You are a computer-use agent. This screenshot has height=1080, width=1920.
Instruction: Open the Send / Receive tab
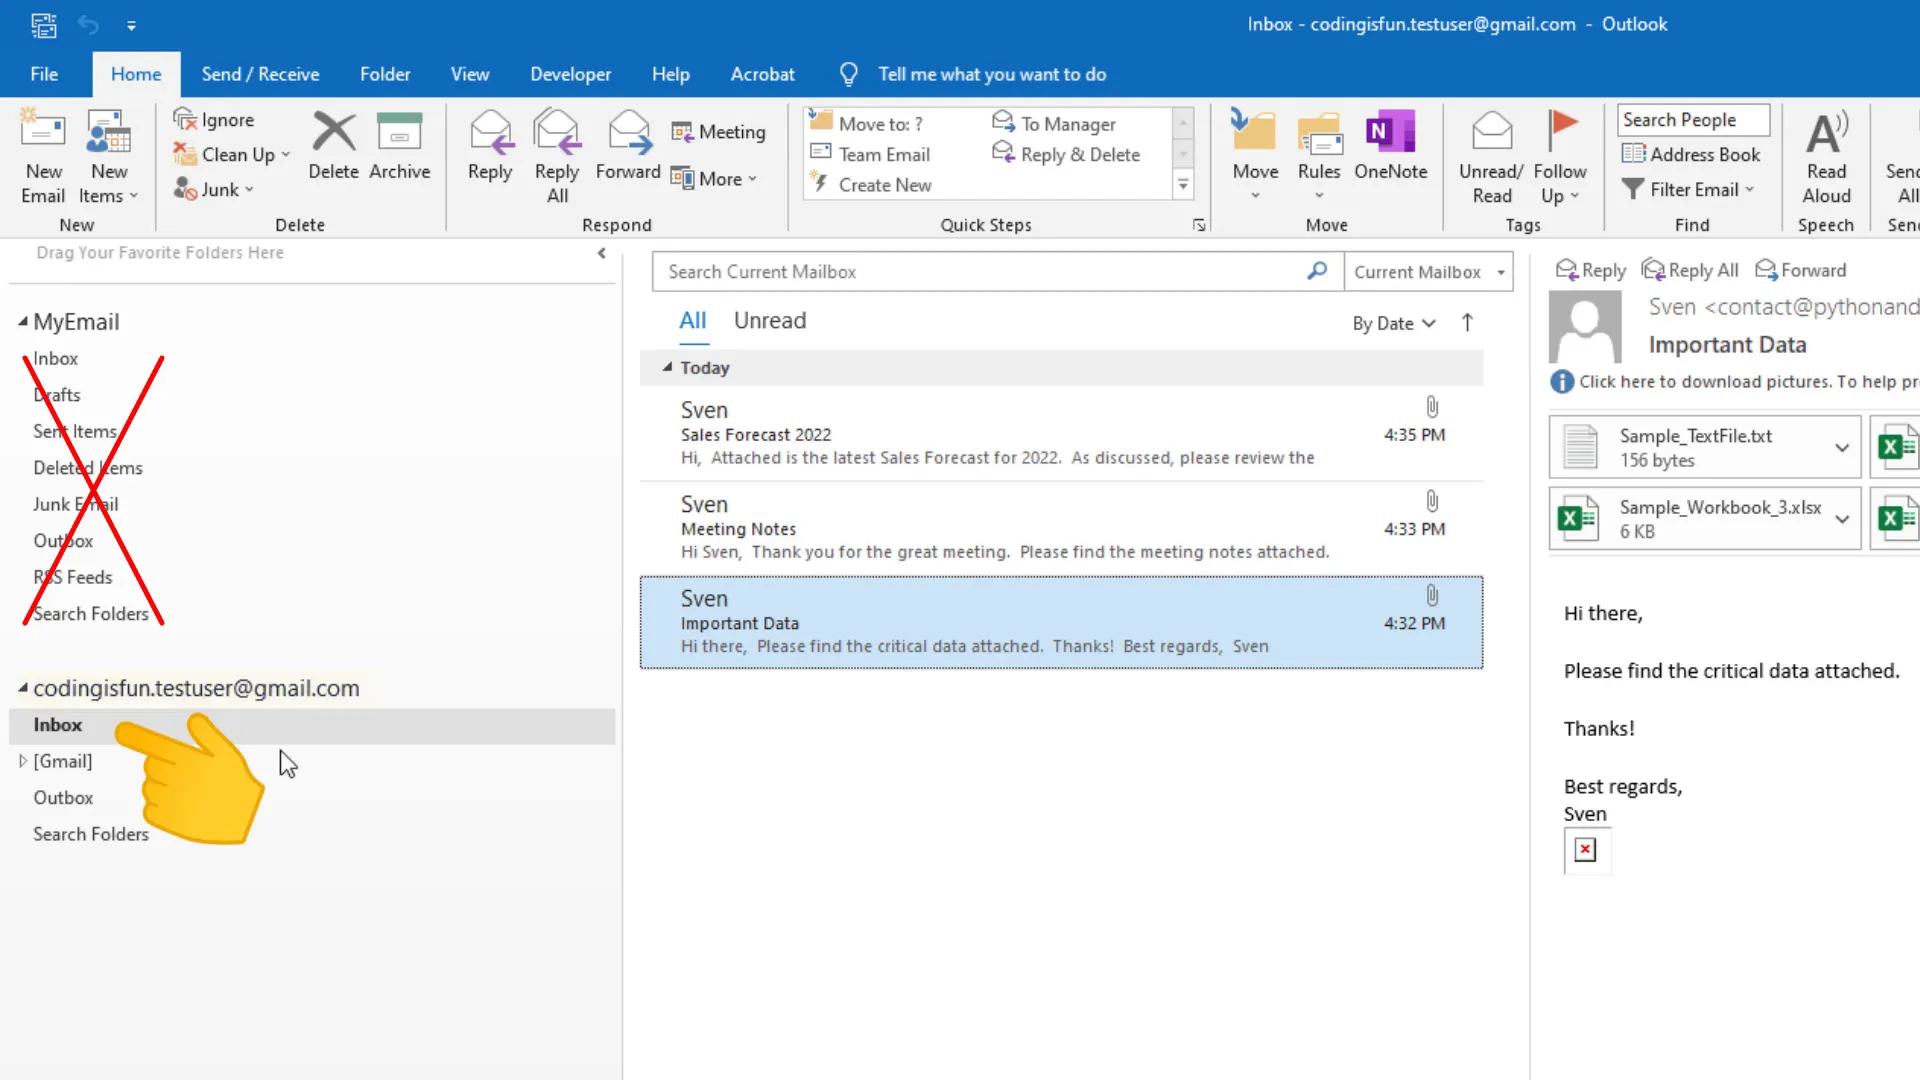point(260,73)
